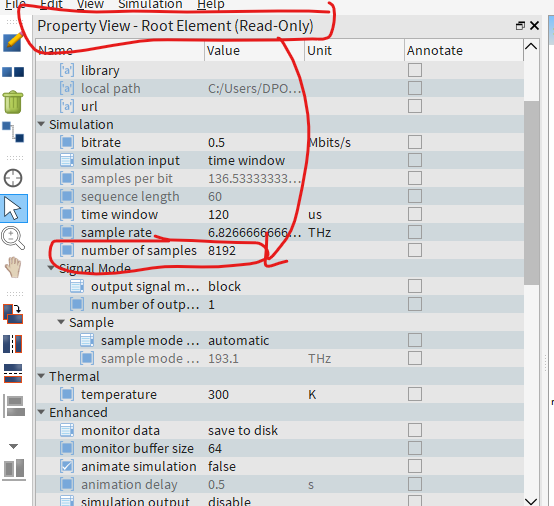Open the Help menu
This screenshot has height=506, width=554.
(x=211, y=5)
